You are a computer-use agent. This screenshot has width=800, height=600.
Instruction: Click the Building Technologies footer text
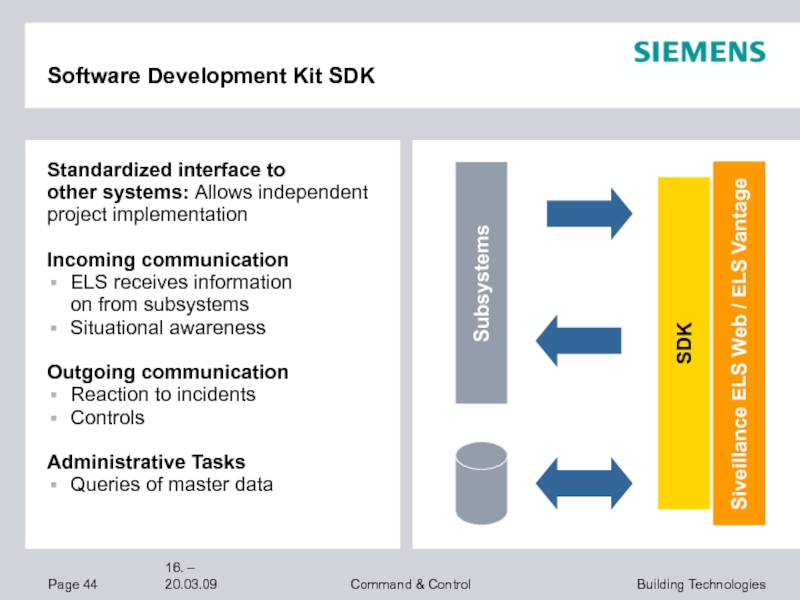pos(701,584)
